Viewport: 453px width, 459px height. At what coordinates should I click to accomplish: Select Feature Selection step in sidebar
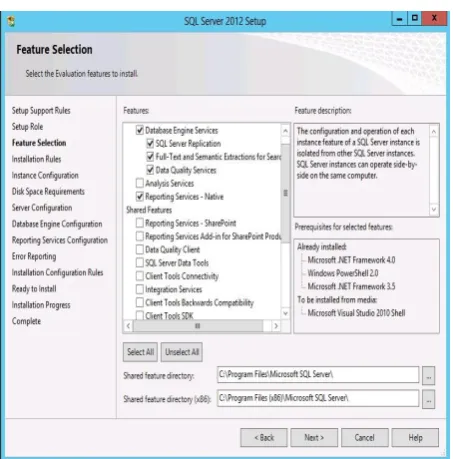tap(39, 143)
